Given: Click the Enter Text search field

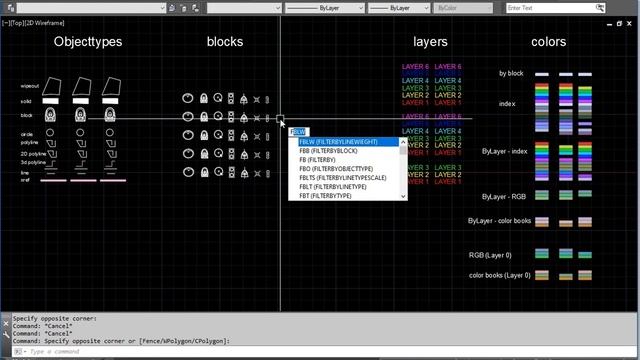Looking at the screenshot, I should click(550, 8).
